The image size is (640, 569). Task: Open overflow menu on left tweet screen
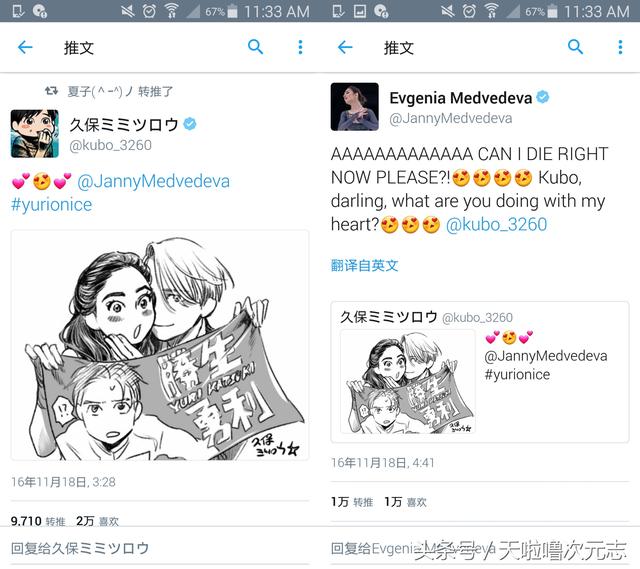click(x=300, y=47)
